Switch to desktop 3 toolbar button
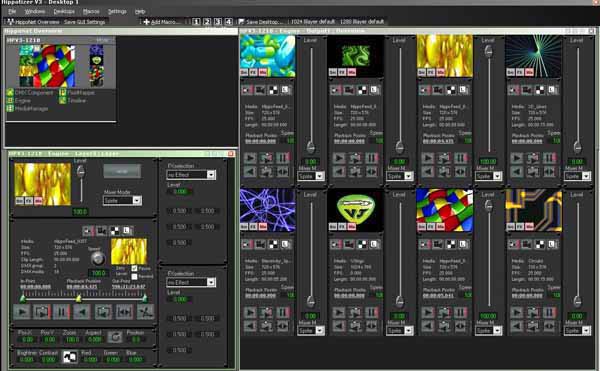Image resolution: width=600 pixels, height=371 pixels. pos(217,22)
